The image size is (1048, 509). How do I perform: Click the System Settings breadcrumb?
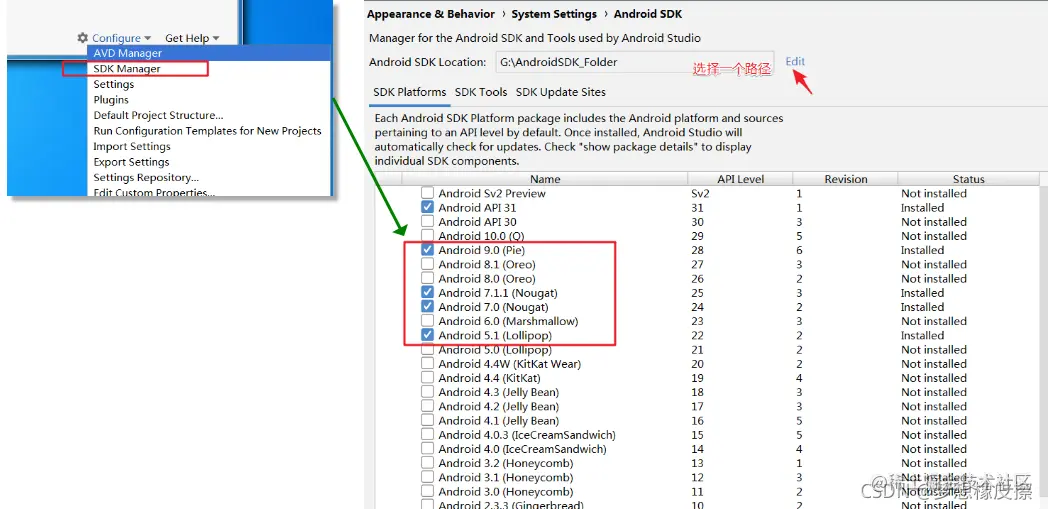click(554, 14)
